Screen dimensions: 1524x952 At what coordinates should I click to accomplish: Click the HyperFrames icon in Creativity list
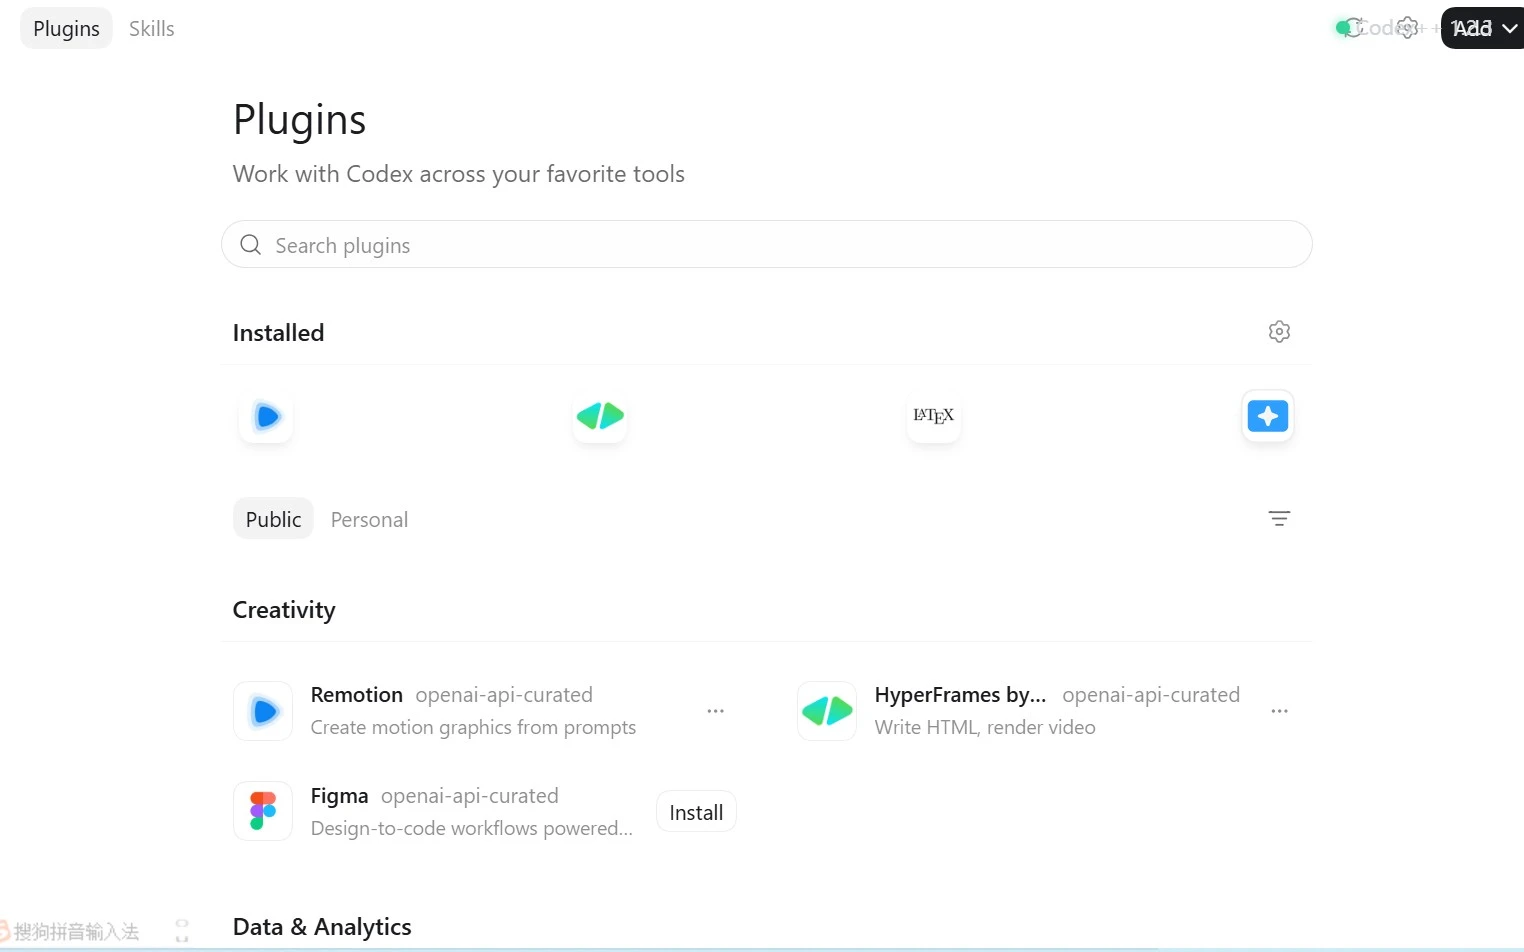pyautogui.click(x=827, y=711)
